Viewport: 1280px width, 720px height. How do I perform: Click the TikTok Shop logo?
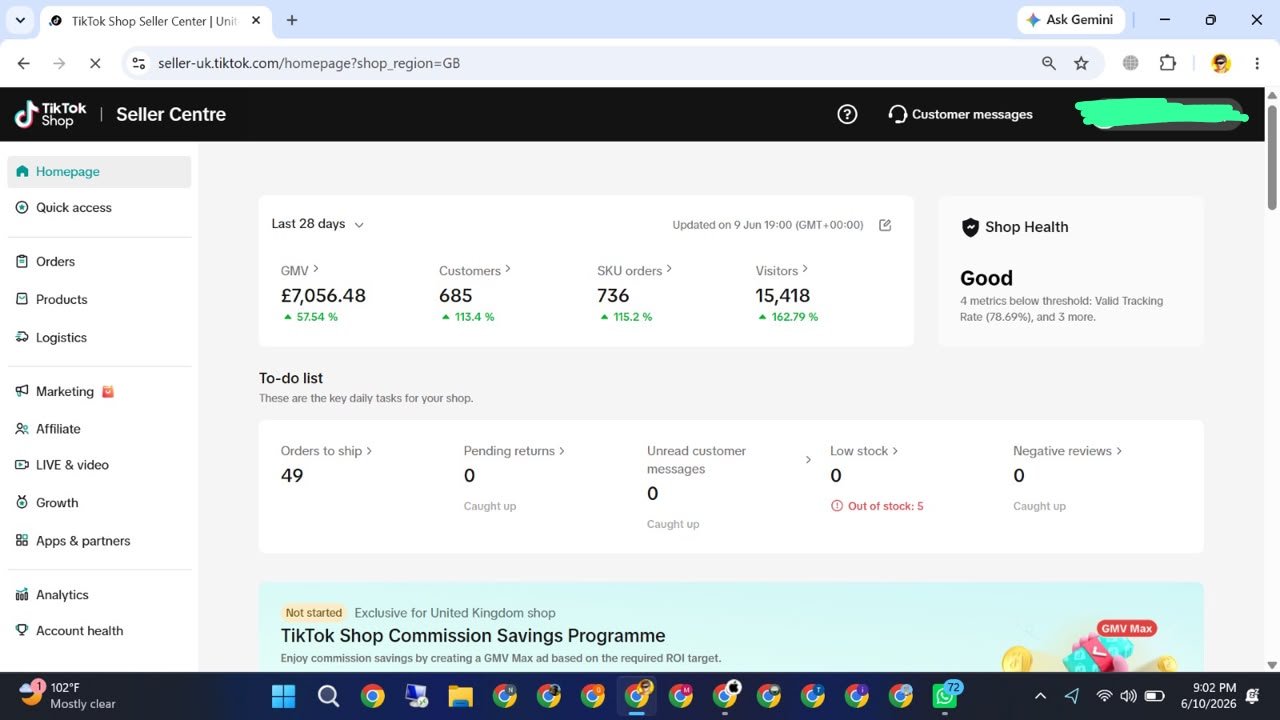51,114
